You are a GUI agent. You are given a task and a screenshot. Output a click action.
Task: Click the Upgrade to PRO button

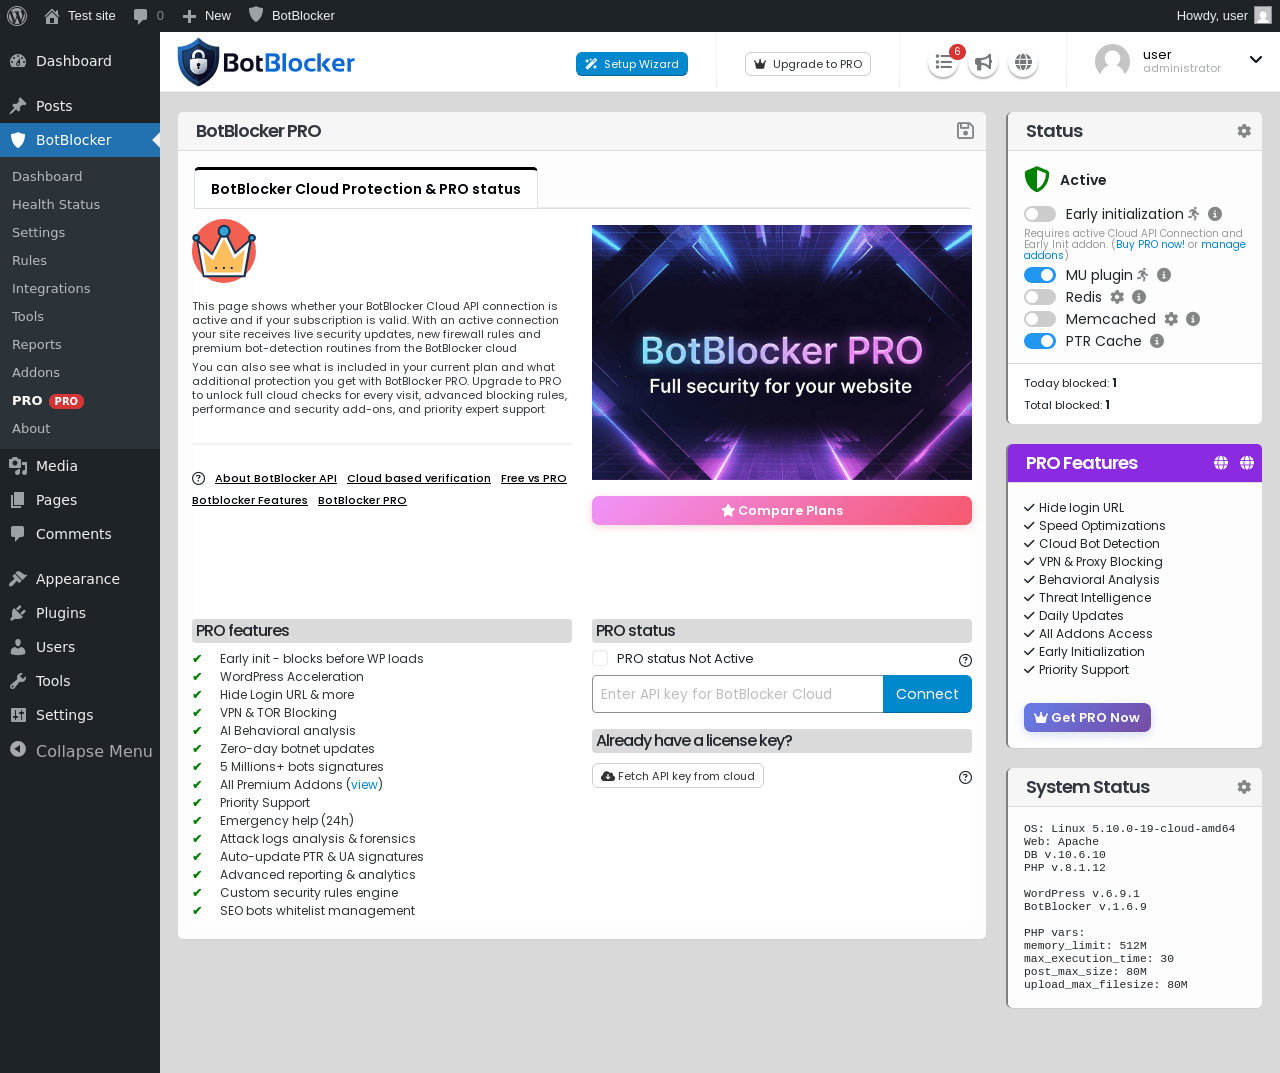point(808,64)
